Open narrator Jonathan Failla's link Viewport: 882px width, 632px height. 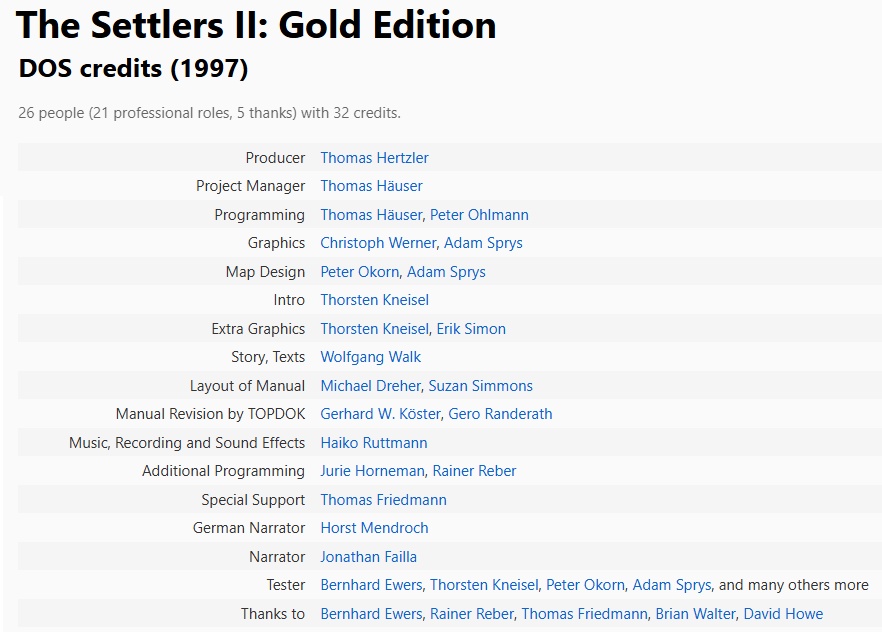[x=368, y=557]
